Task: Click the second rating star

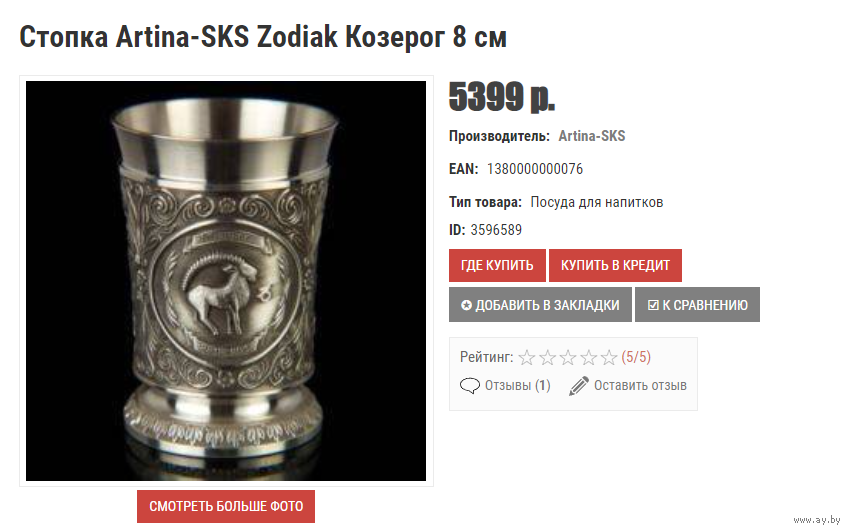Action: click(547, 357)
